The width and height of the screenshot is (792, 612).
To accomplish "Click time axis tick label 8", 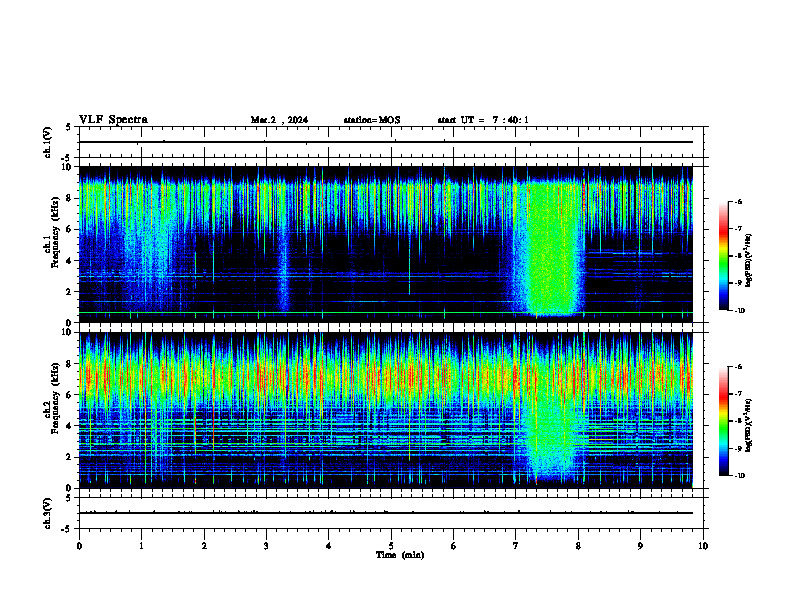I will (578, 546).
